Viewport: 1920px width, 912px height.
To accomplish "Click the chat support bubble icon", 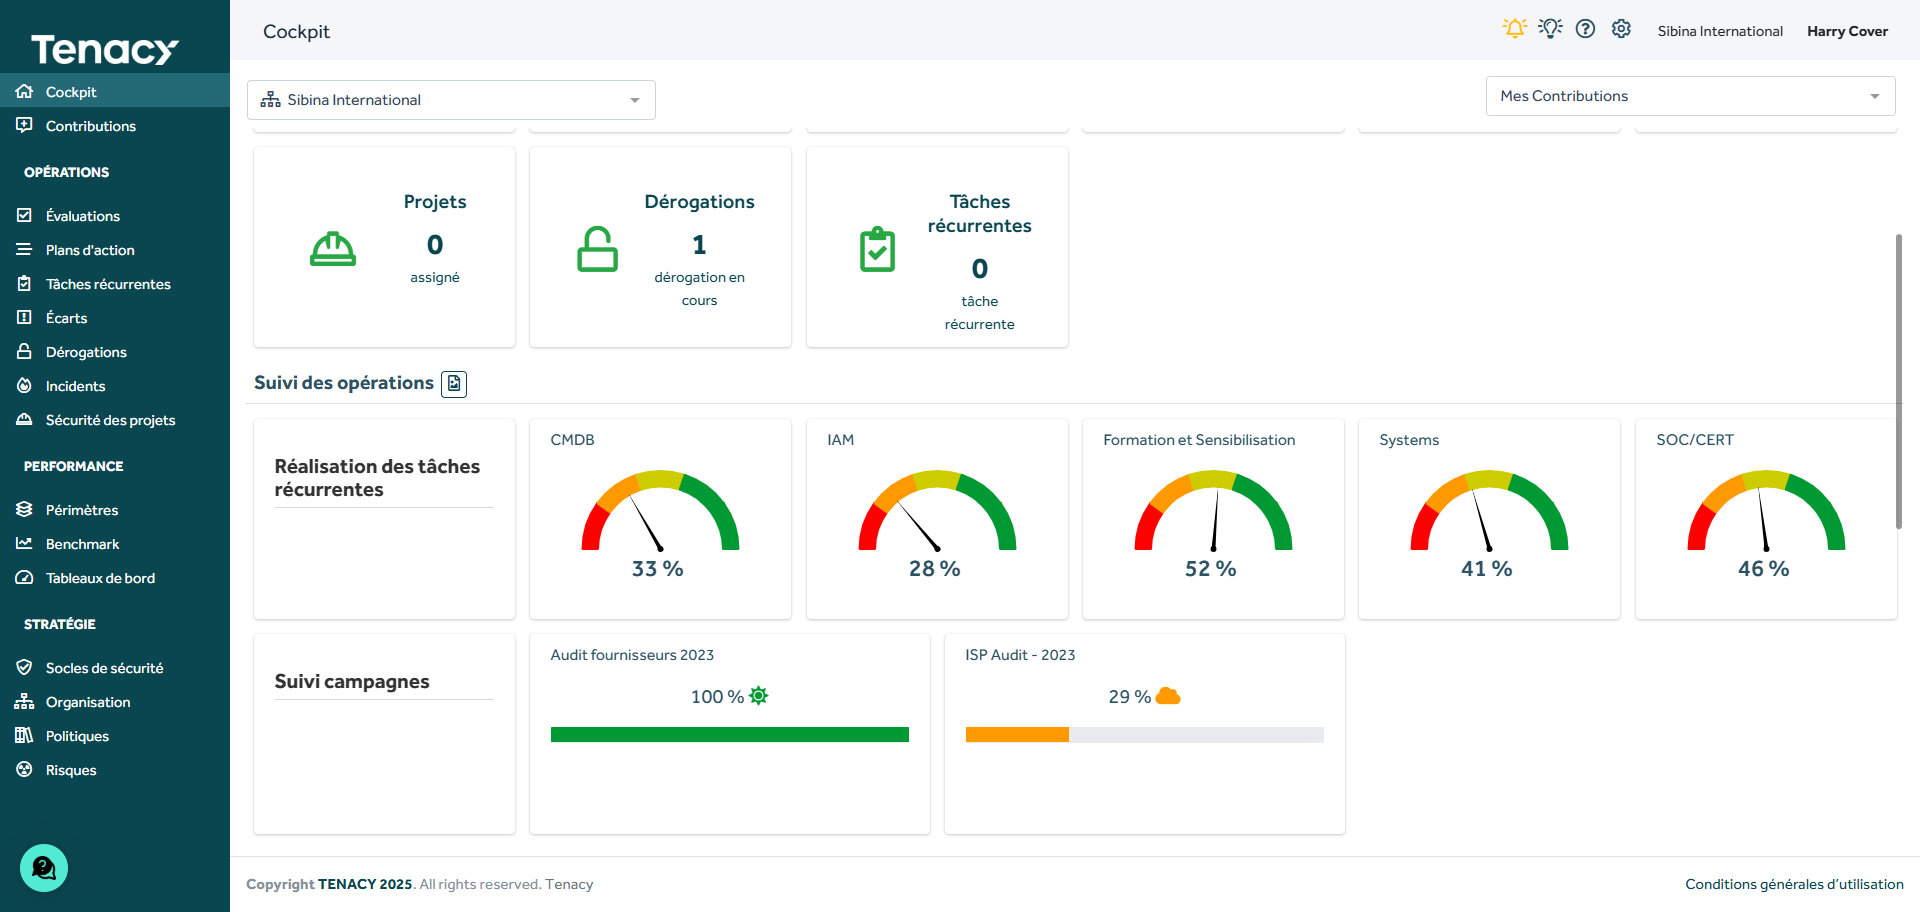I will pos(44,868).
